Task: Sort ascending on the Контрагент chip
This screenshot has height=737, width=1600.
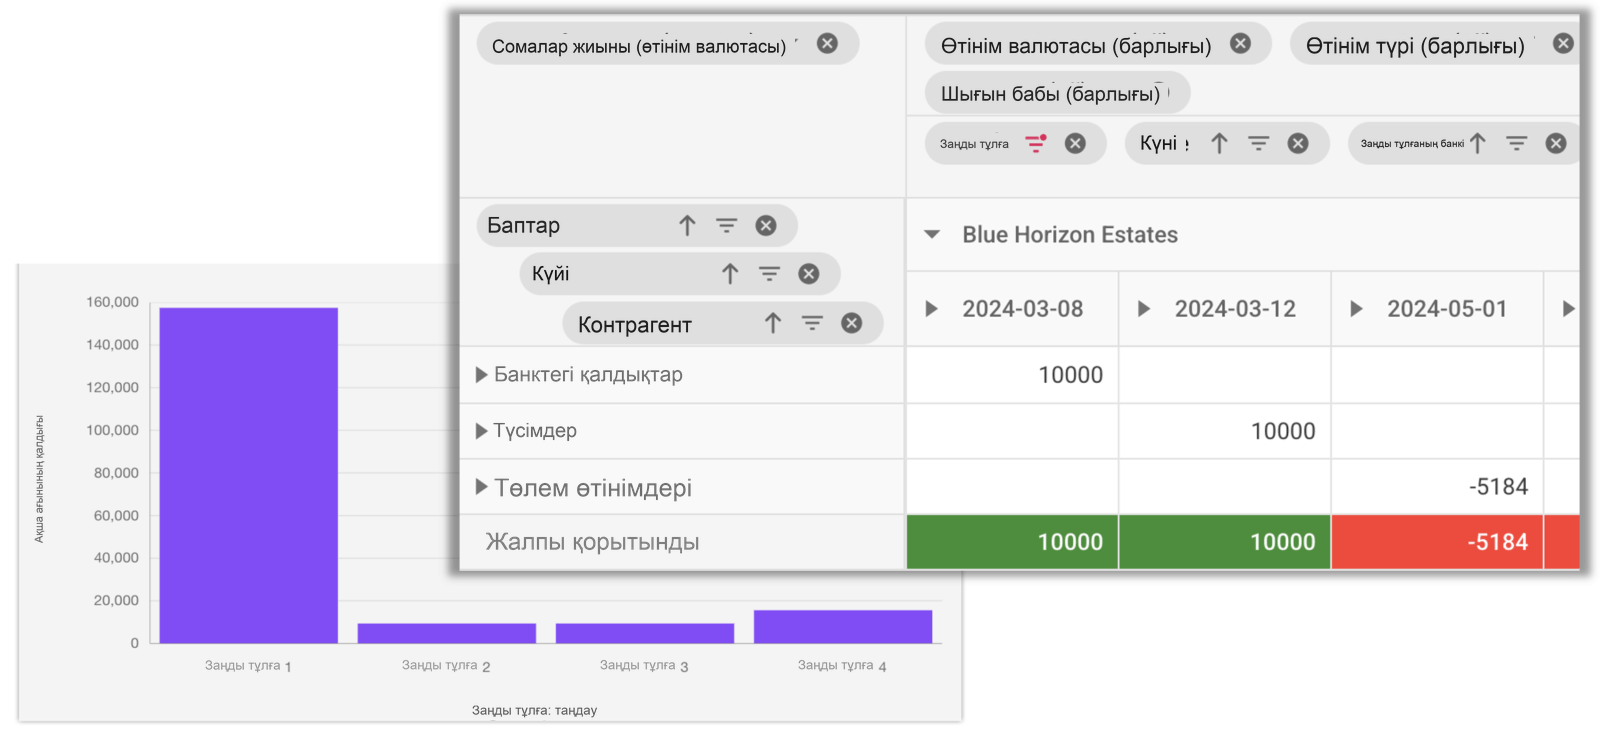Action: (x=773, y=323)
